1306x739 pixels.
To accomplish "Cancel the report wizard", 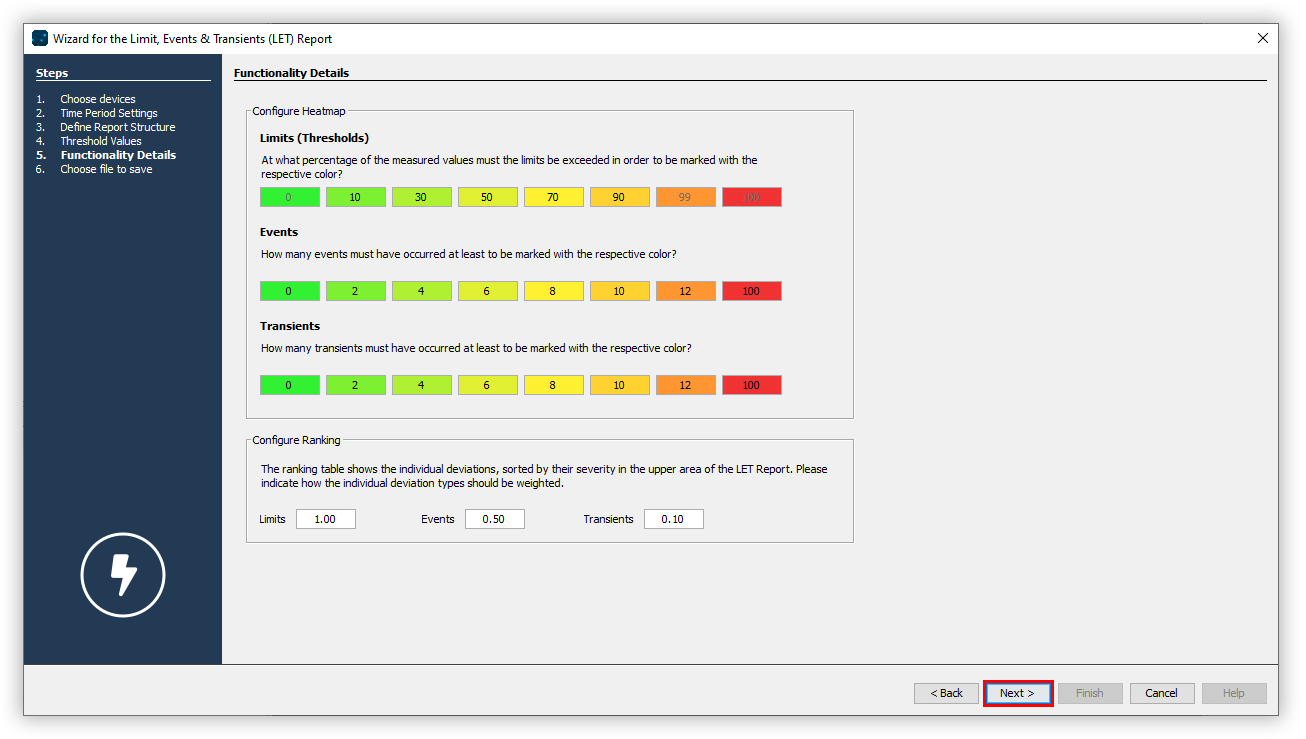I will [1160, 693].
